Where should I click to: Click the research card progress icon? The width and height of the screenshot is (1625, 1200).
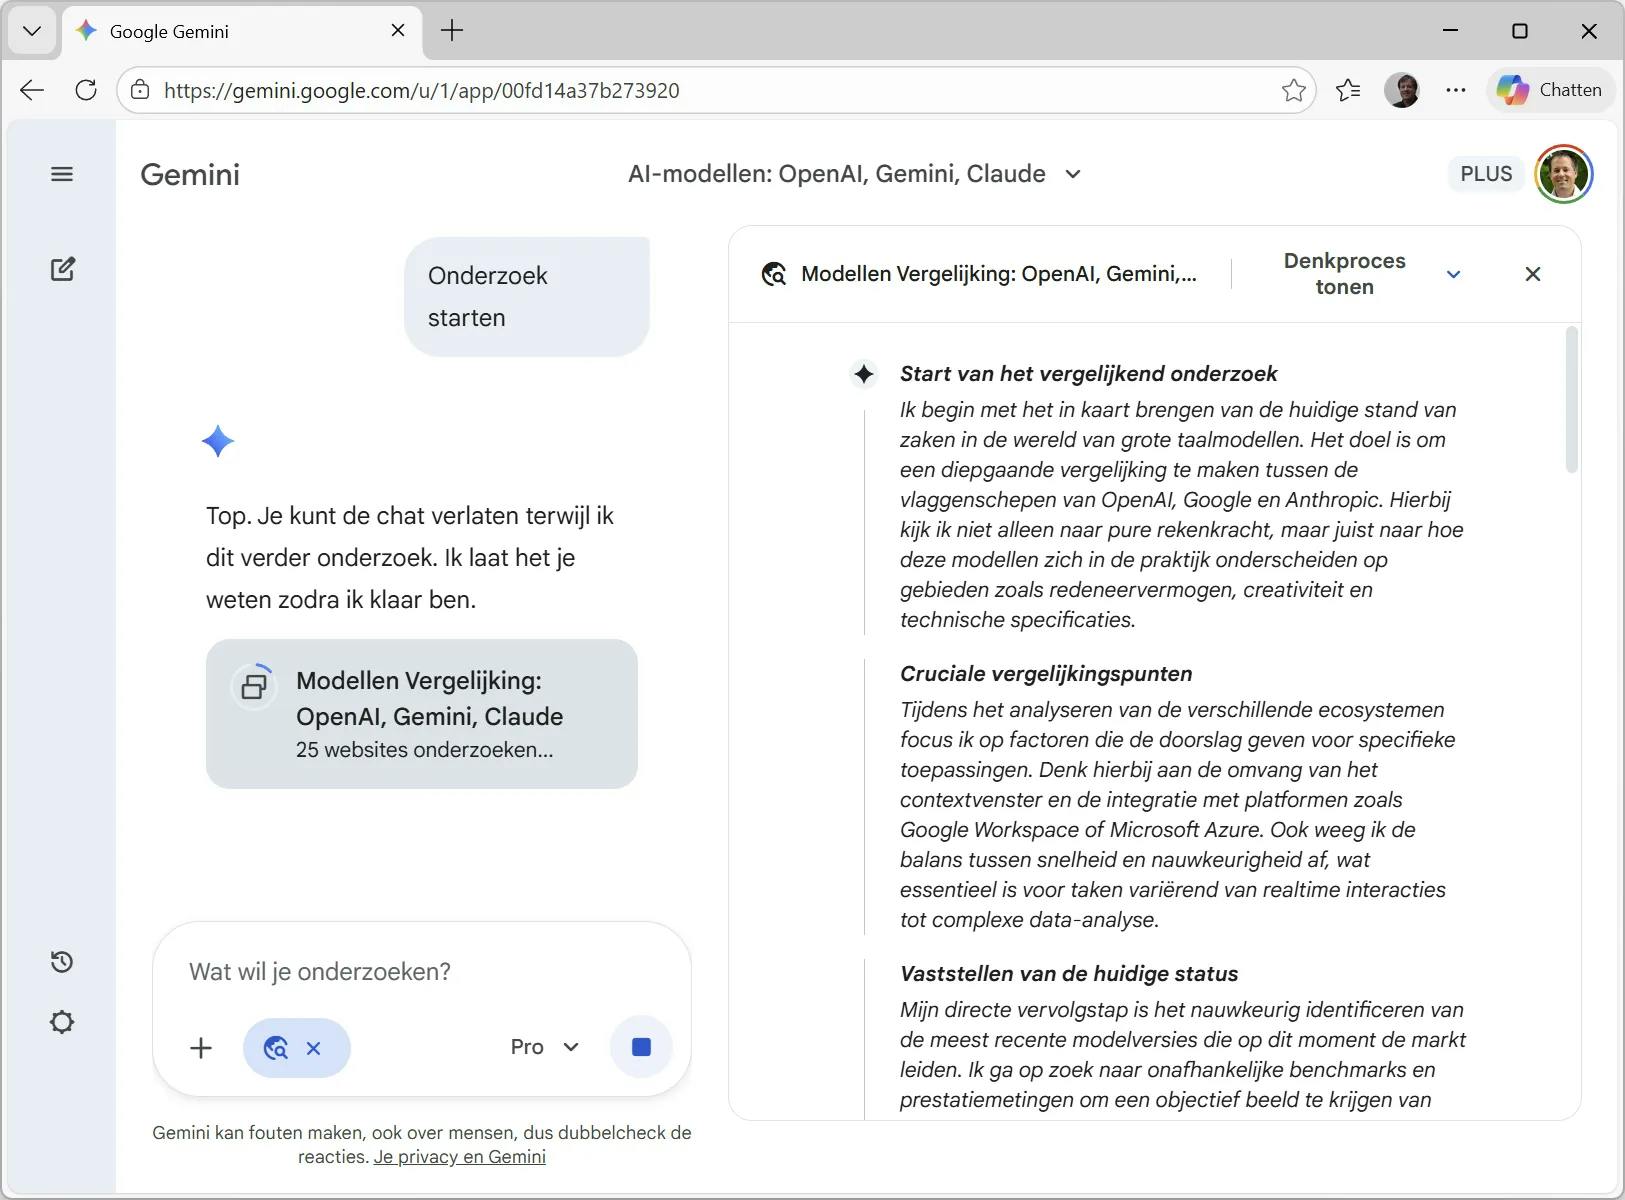point(255,687)
